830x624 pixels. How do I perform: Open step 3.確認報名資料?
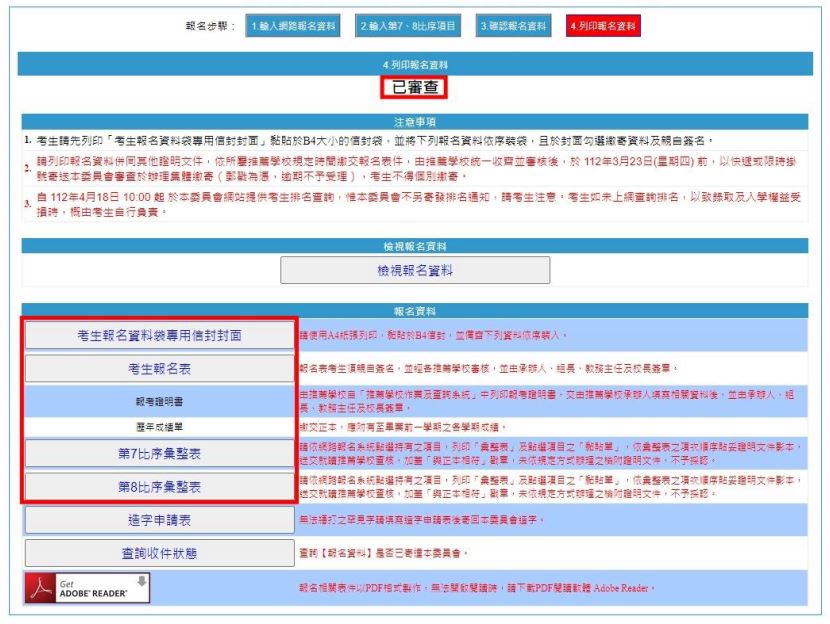click(x=513, y=26)
